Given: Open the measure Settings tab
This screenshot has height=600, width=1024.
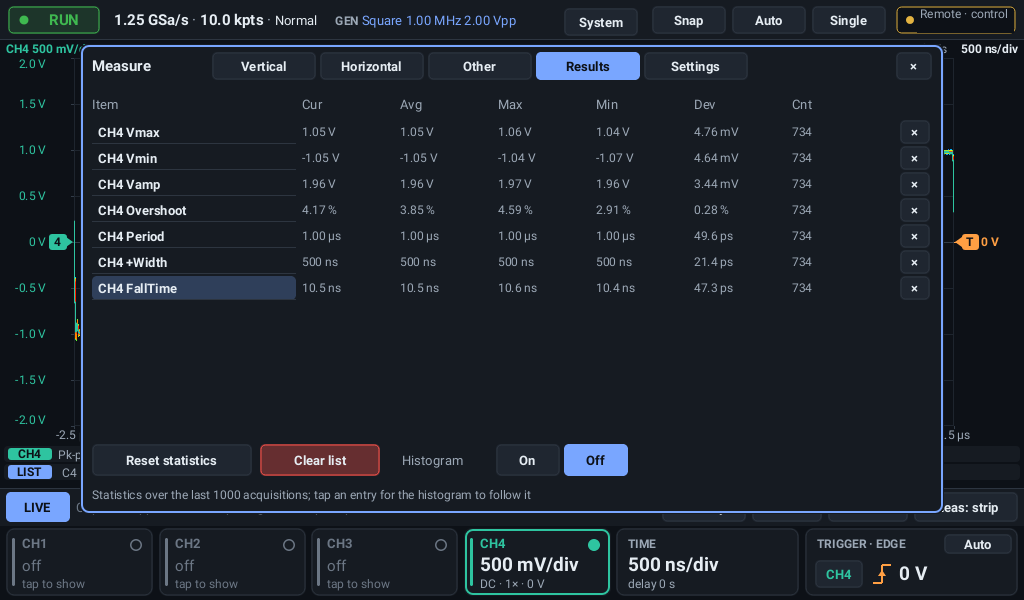Looking at the screenshot, I should 696,67.
